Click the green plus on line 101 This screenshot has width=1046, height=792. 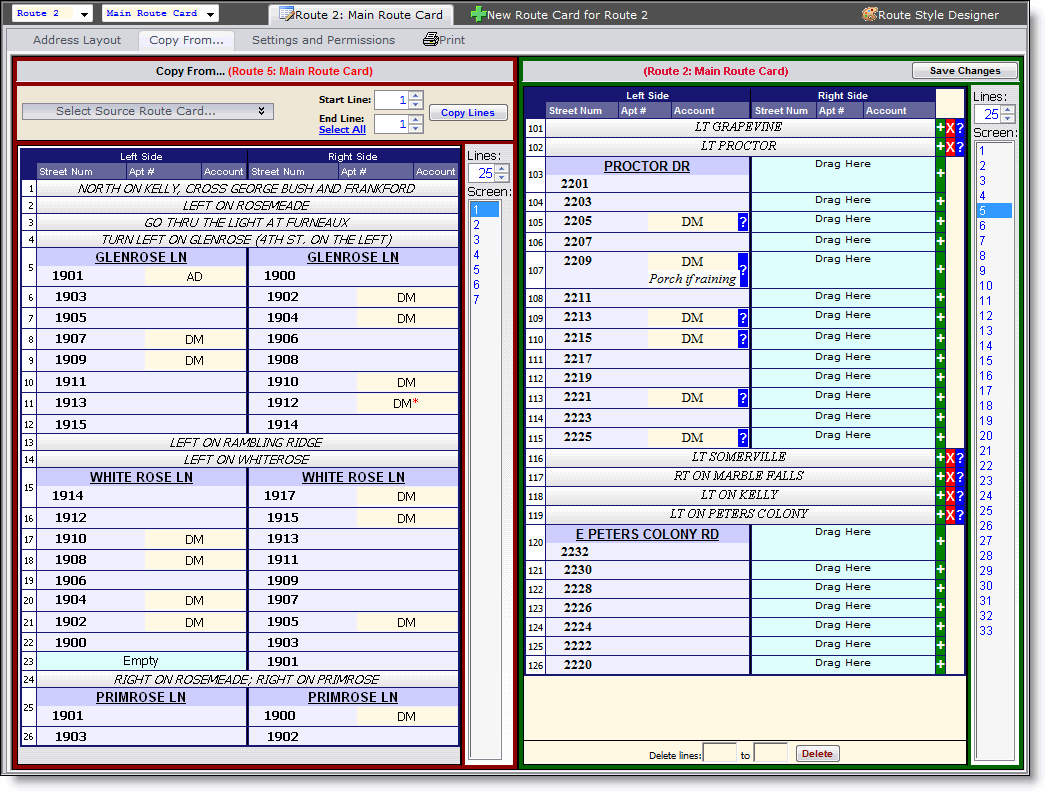(940, 128)
